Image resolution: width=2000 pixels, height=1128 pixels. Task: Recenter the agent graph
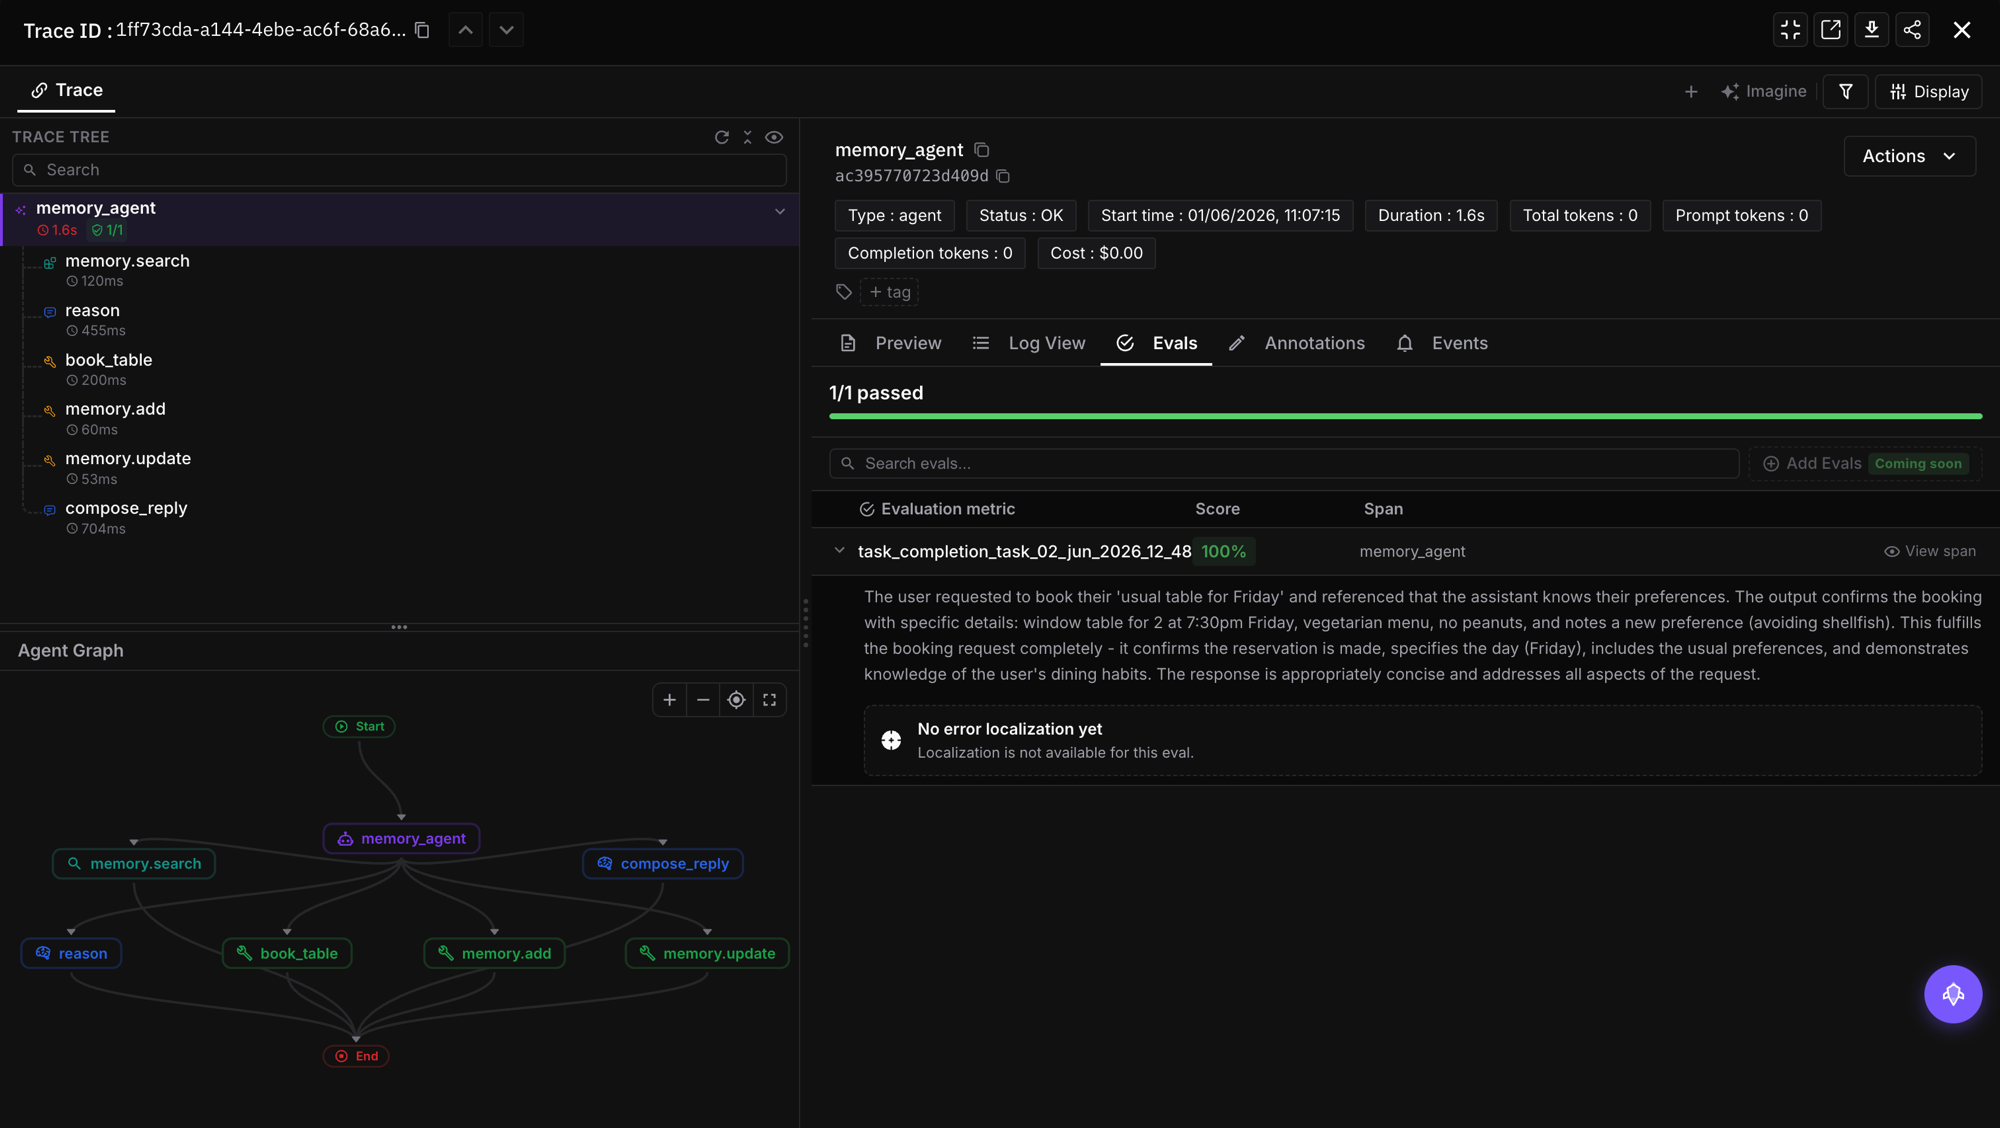tap(736, 700)
